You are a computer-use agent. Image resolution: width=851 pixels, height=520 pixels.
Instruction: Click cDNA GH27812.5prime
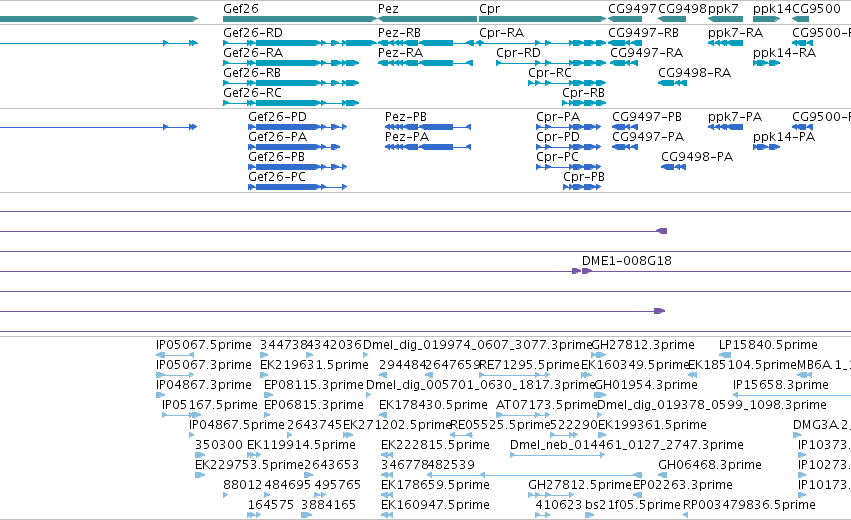pos(580,485)
